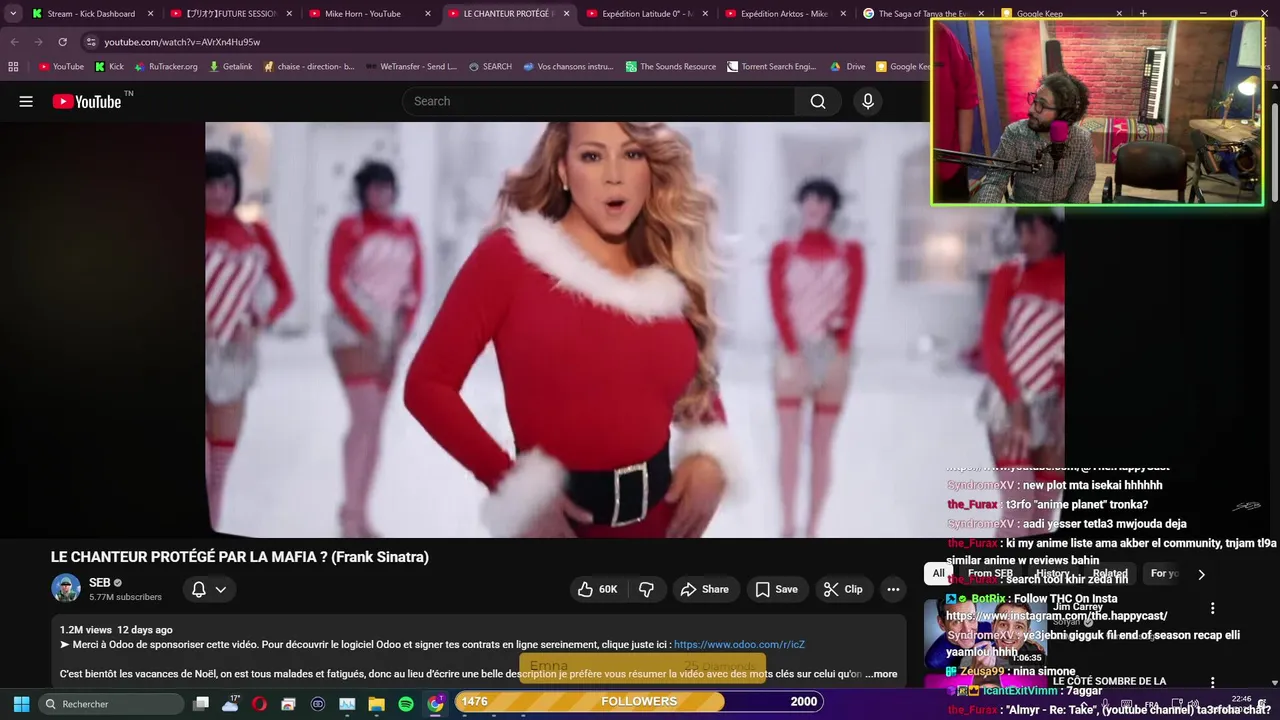This screenshot has width=1280, height=720.
Task: Switch to Mike Horn - YouTube tab
Action: pos(368,14)
